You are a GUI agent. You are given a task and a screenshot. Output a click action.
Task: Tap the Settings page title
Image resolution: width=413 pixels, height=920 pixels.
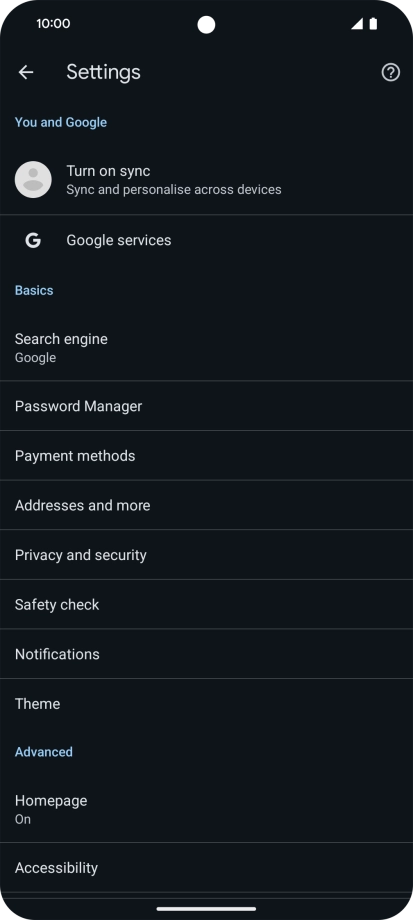click(103, 72)
